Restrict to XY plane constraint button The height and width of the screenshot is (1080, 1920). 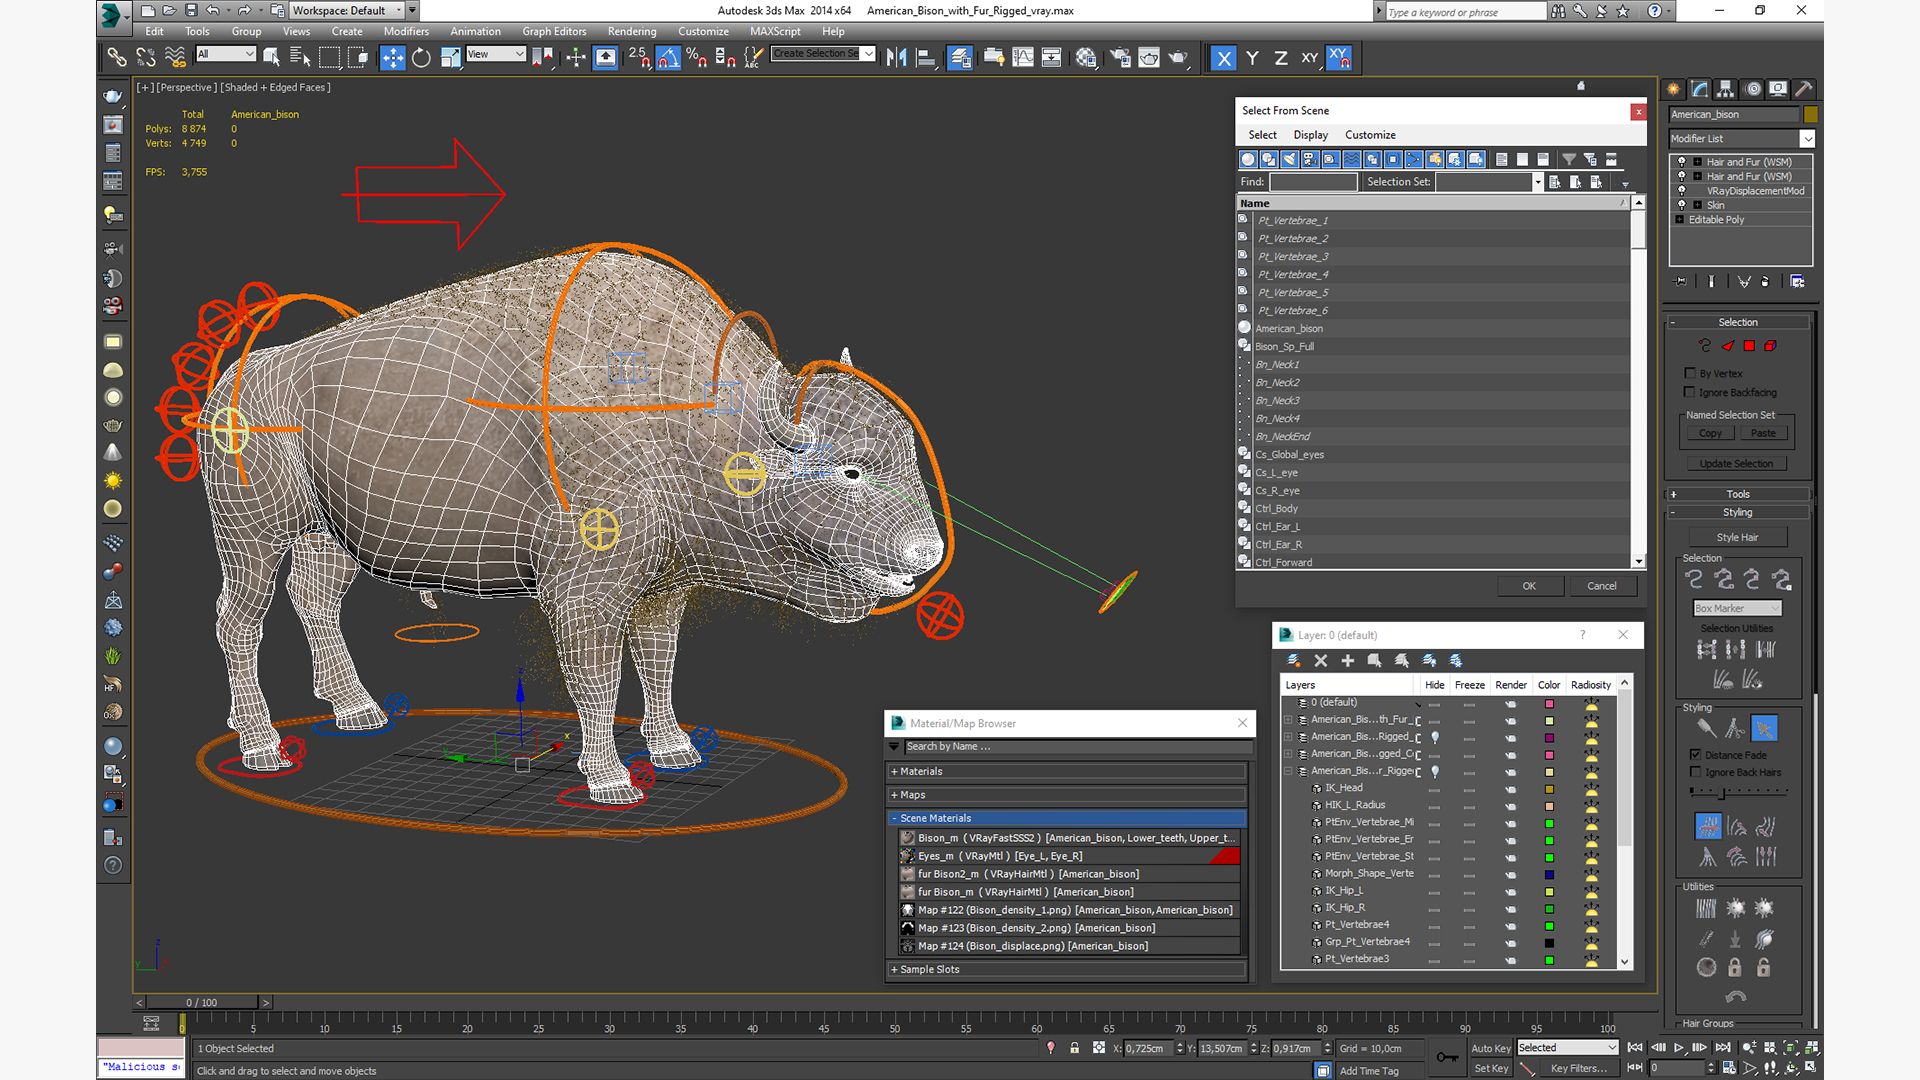point(1310,58)
